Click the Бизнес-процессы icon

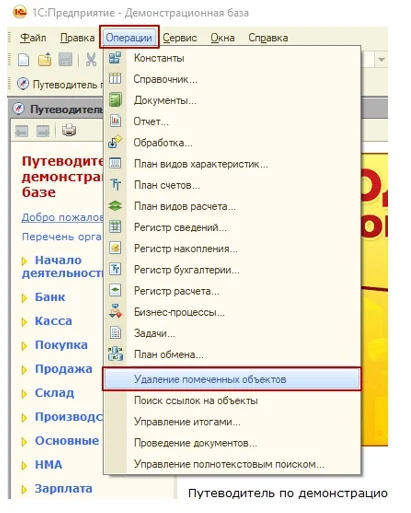coord(115,311)
